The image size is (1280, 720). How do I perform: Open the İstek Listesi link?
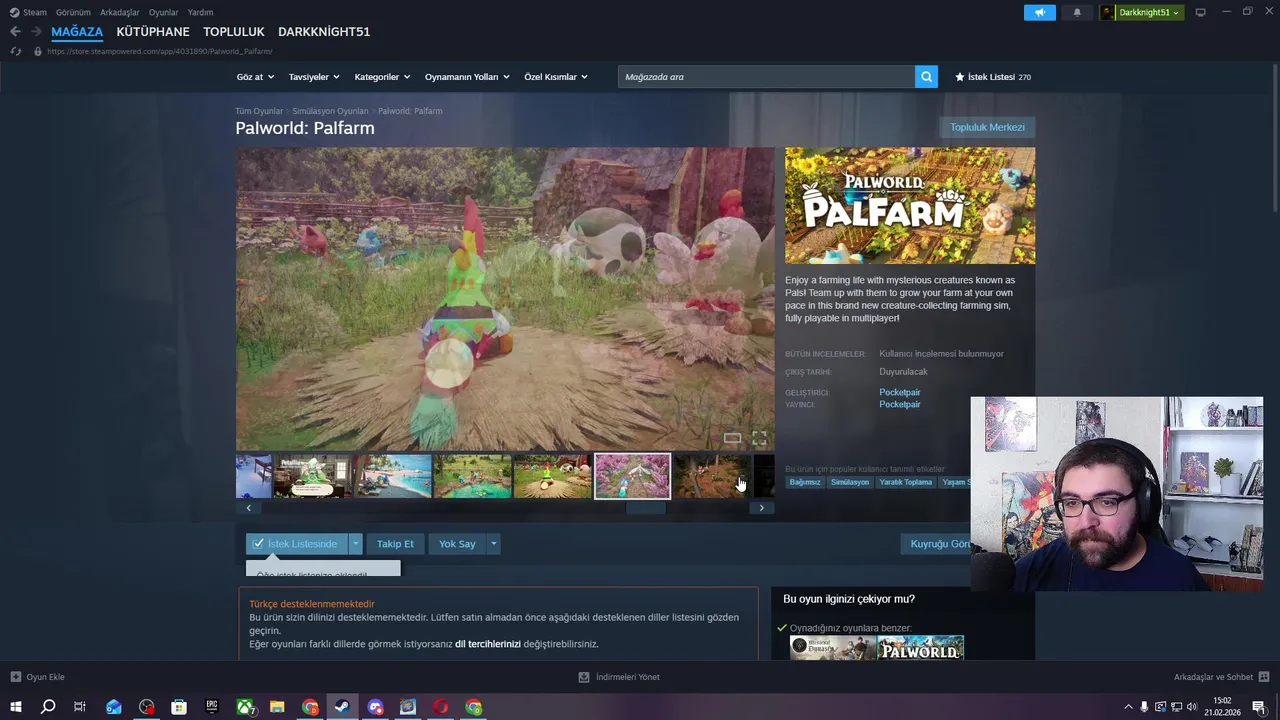coord(991,77)
